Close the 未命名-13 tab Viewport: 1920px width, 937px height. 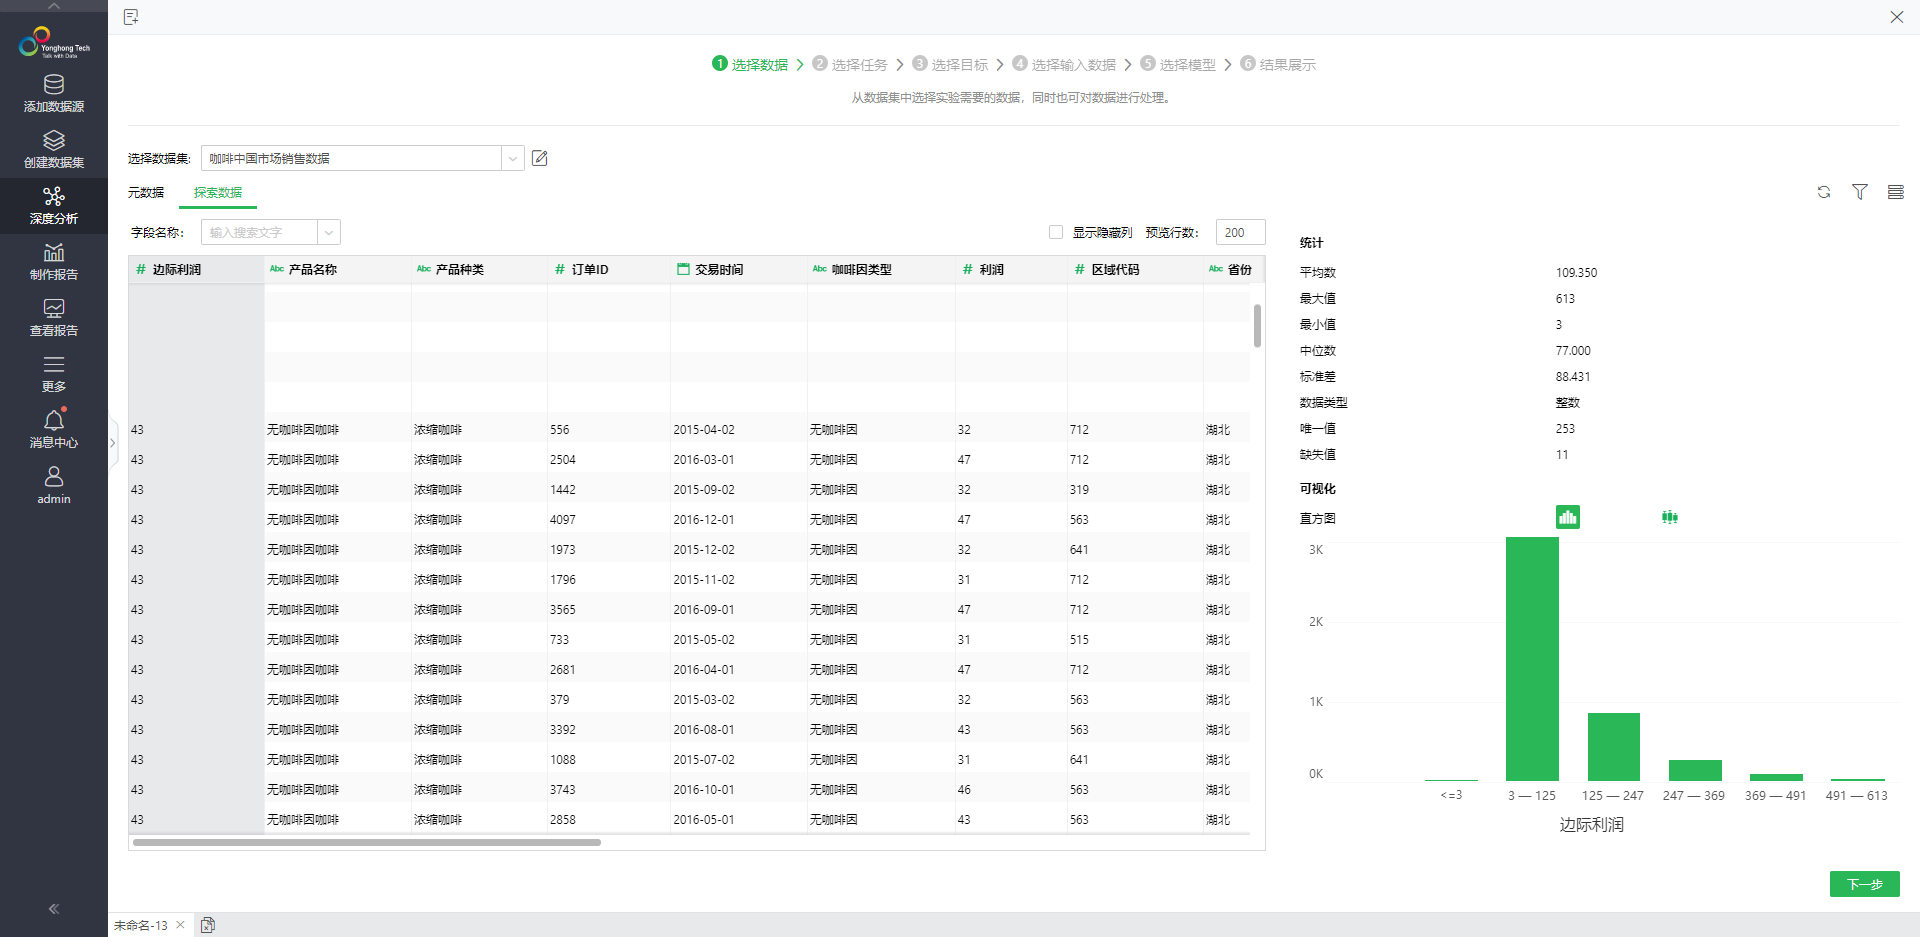tap(180, 925)
